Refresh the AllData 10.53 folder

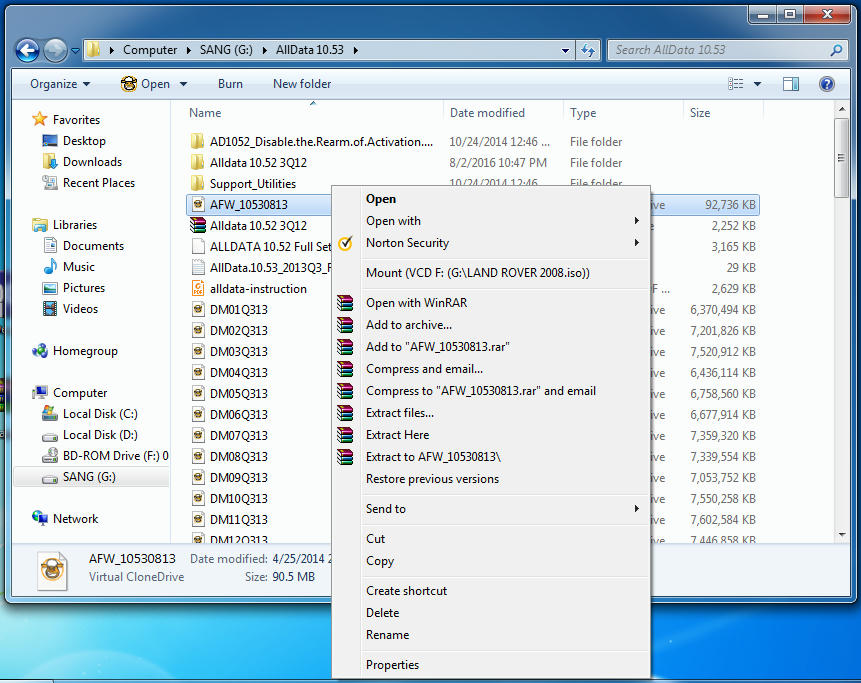tap(588, 51)
